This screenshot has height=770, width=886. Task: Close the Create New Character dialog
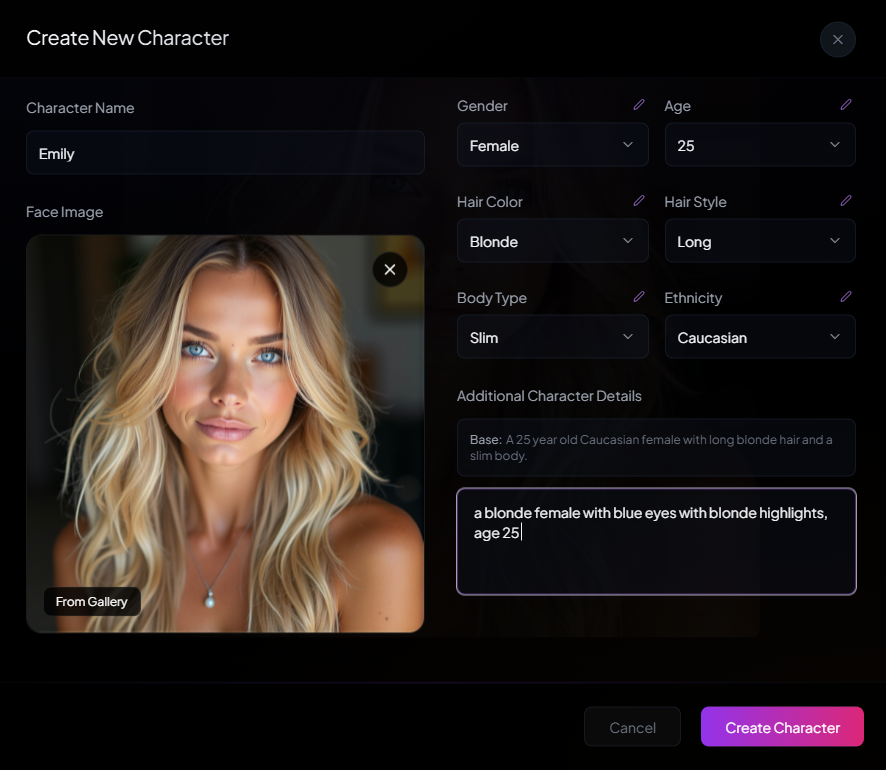click(837, 40)
